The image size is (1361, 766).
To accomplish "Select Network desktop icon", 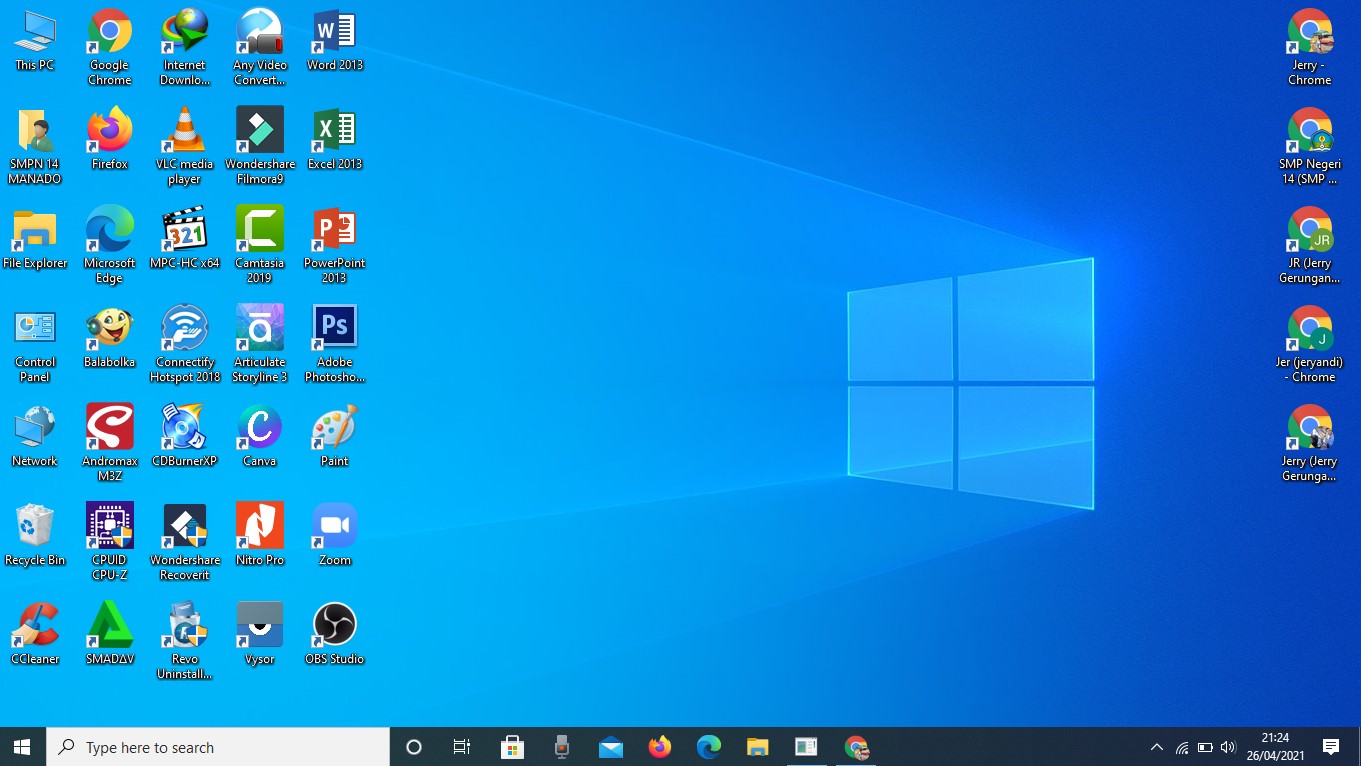I will click(x=34, y=436).
